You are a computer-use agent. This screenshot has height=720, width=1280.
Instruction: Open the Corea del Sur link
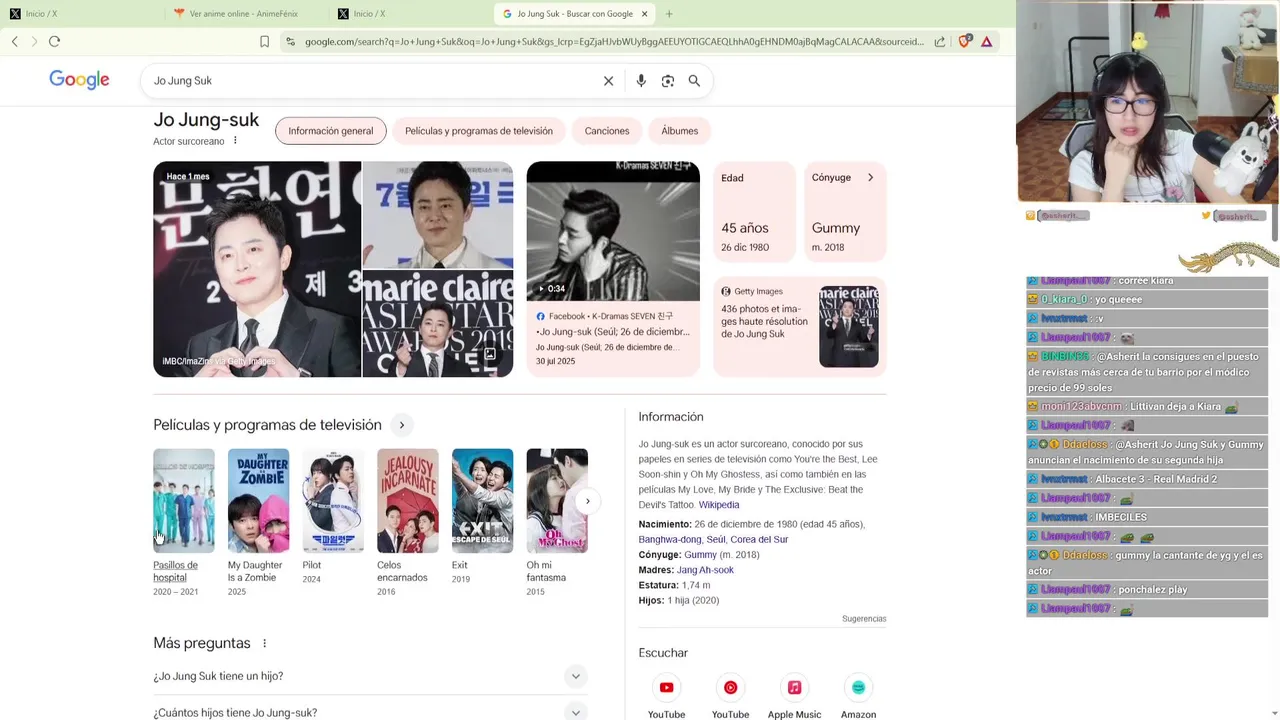759,539
